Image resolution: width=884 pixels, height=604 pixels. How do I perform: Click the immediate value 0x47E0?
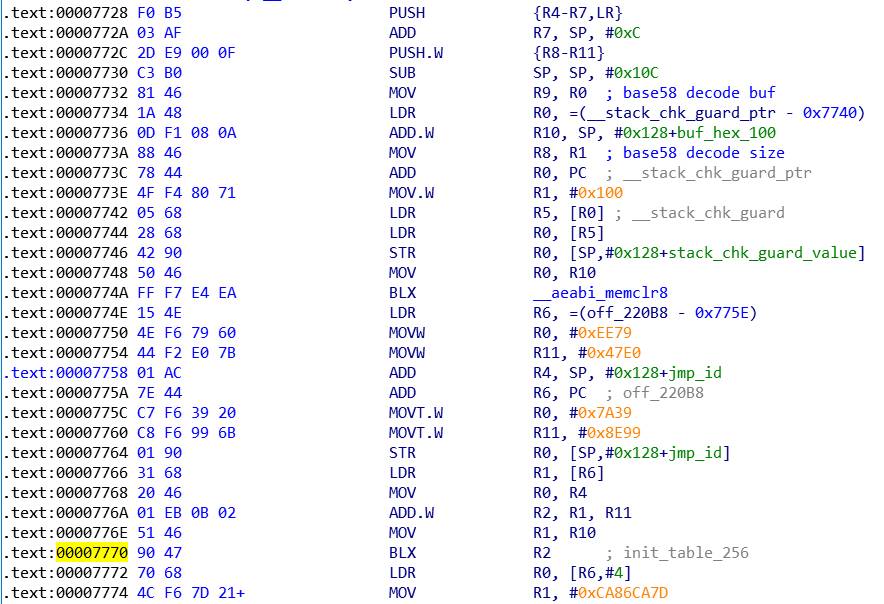tap(614, 353)
